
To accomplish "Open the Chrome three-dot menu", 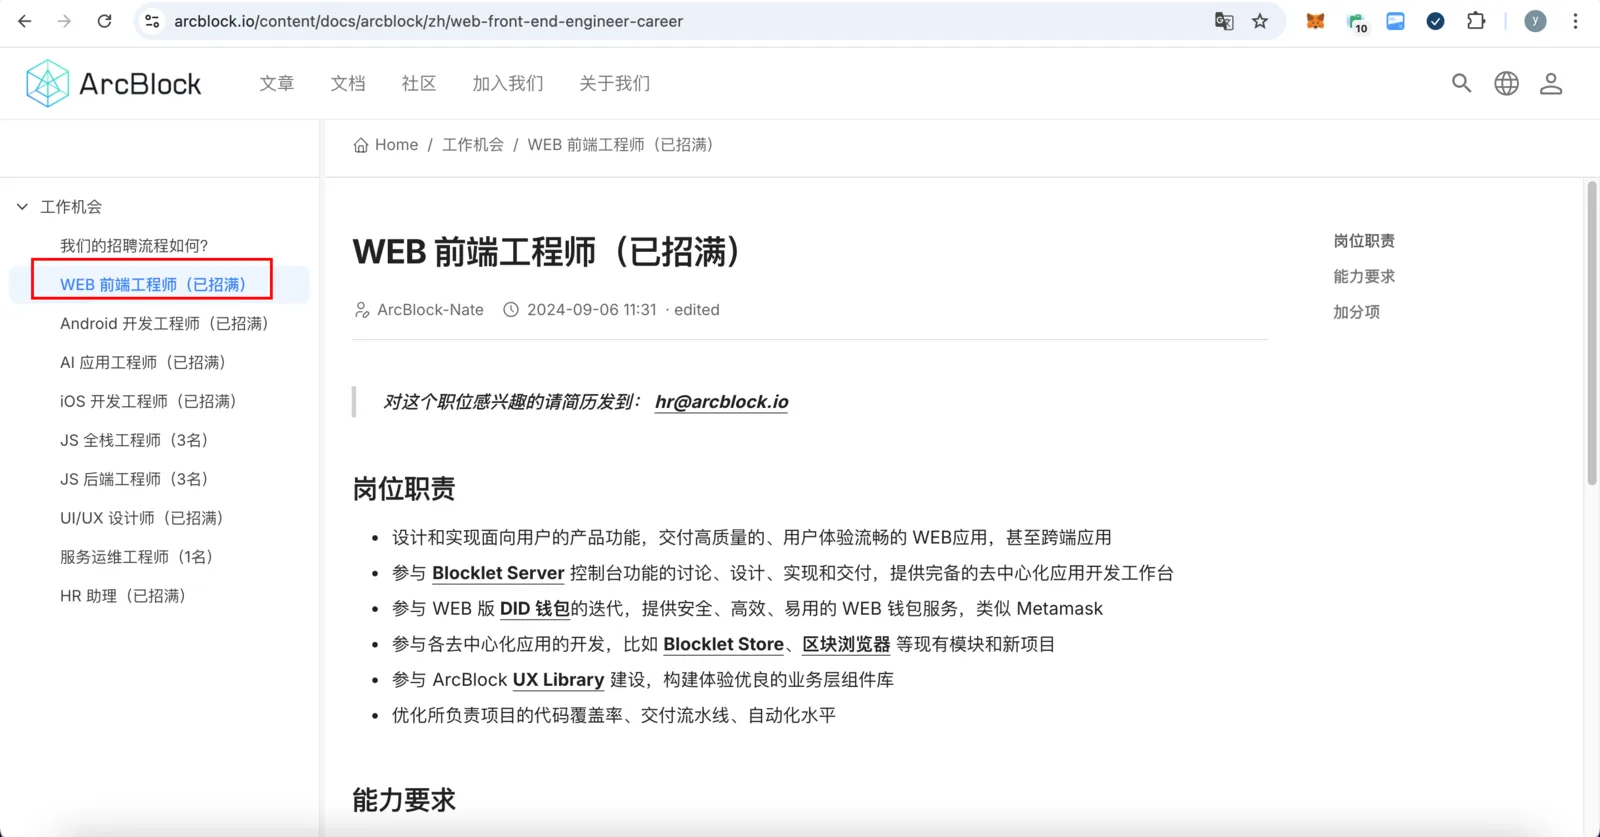I will coord(1575,21).
